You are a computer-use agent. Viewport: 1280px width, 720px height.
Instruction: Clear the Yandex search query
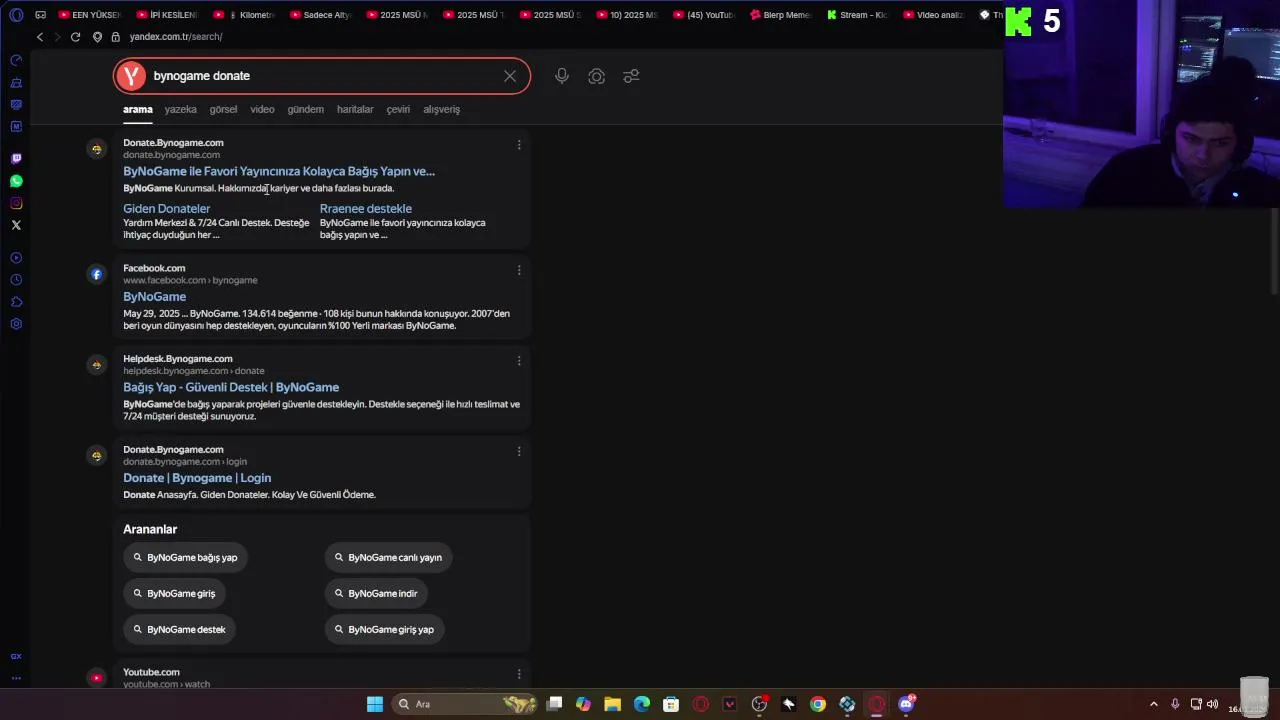[510, 76]
